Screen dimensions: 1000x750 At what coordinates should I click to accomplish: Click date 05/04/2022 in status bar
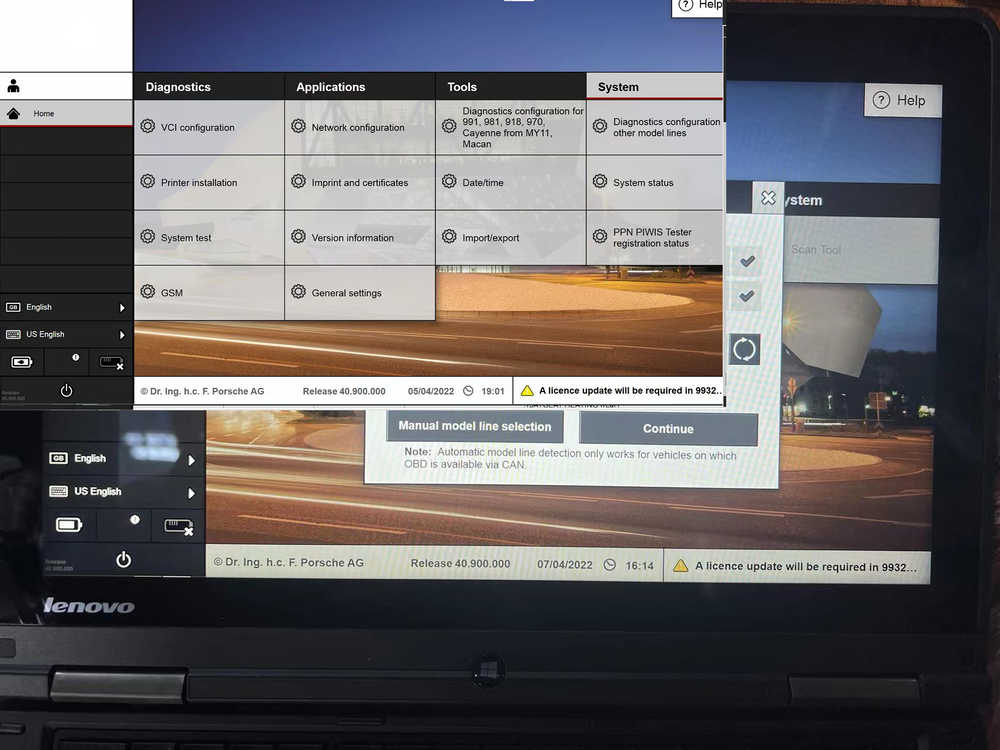431,391
